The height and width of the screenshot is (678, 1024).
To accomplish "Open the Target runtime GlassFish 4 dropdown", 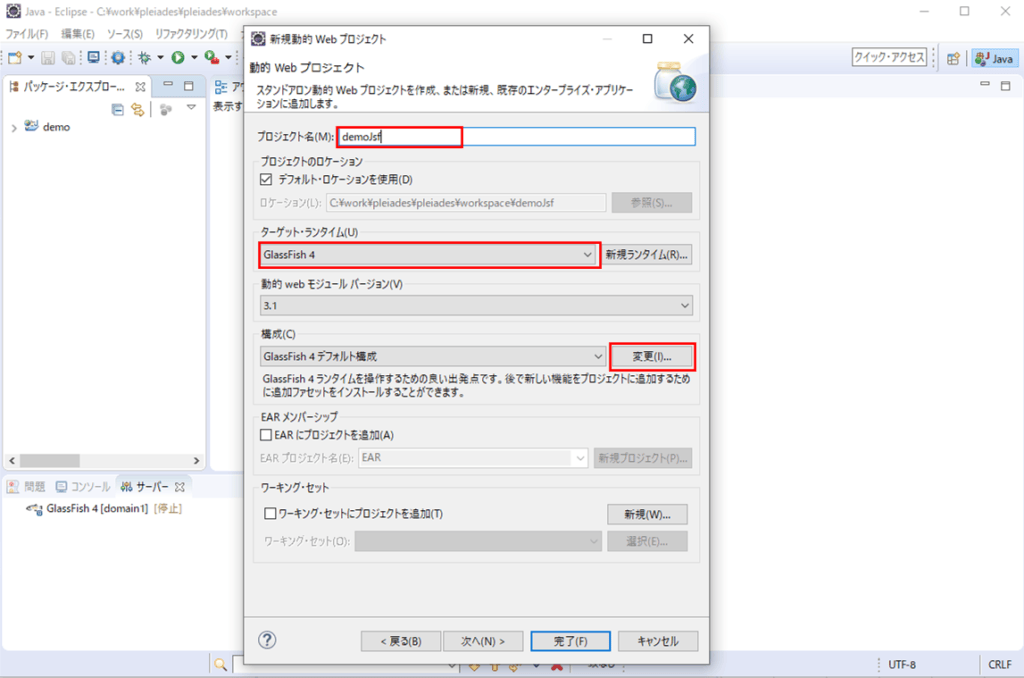I will tap(428, 255).
